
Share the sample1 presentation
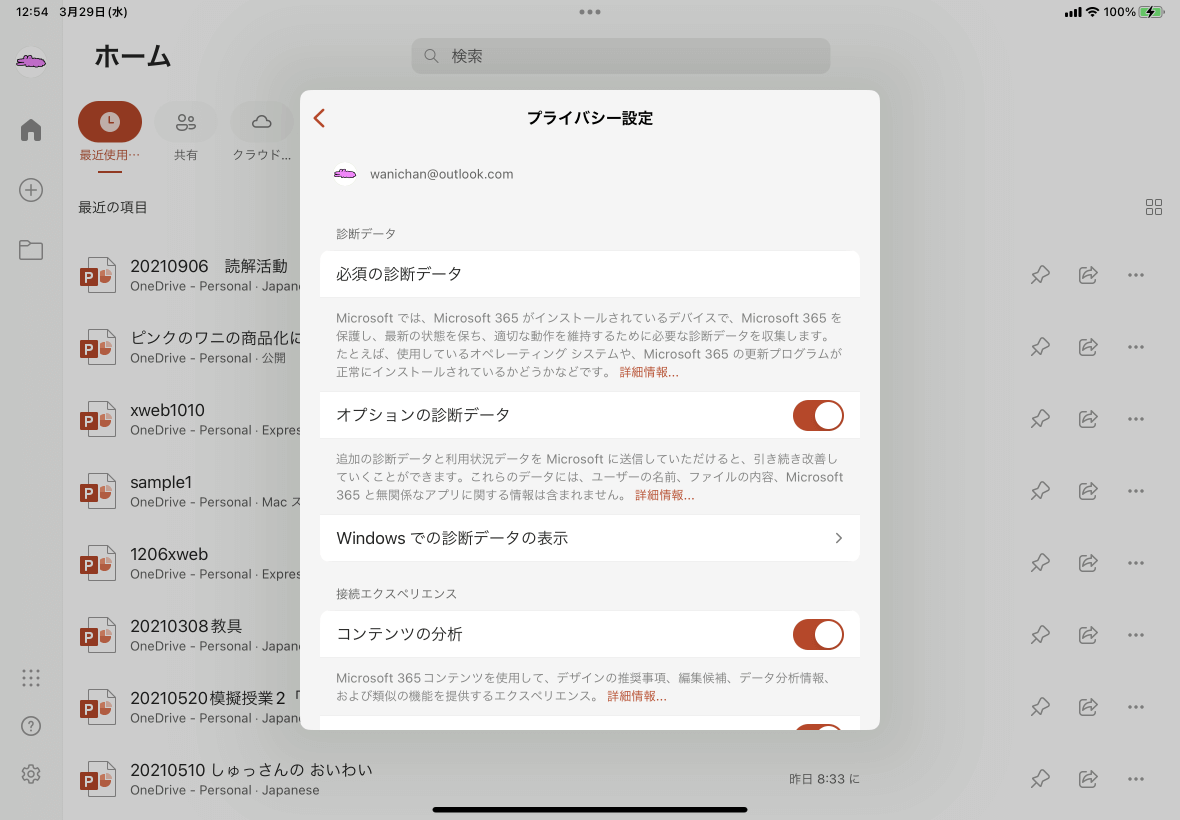pos(1088,491)
